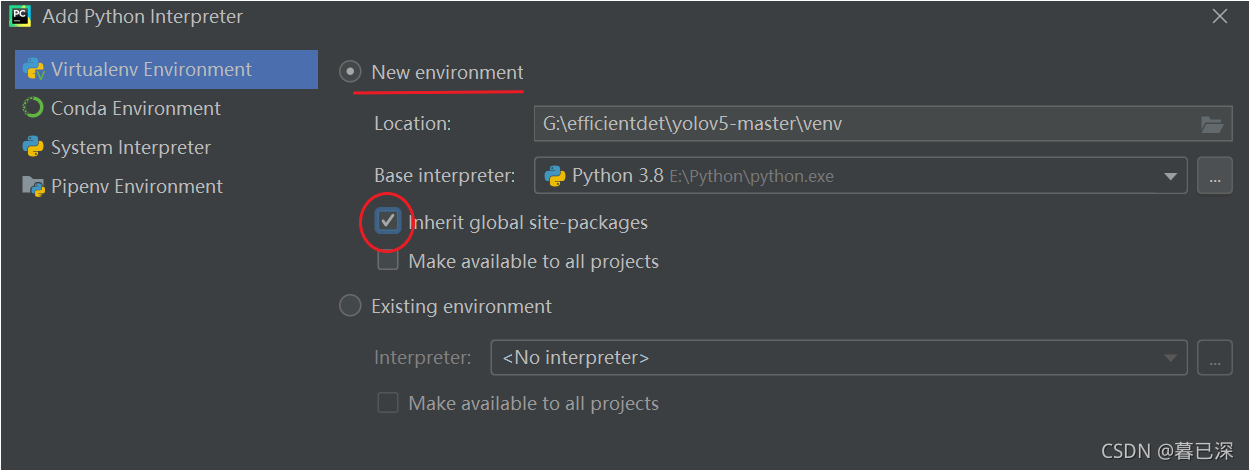Click the Add Python Interpreter title text

click(142, 17)
